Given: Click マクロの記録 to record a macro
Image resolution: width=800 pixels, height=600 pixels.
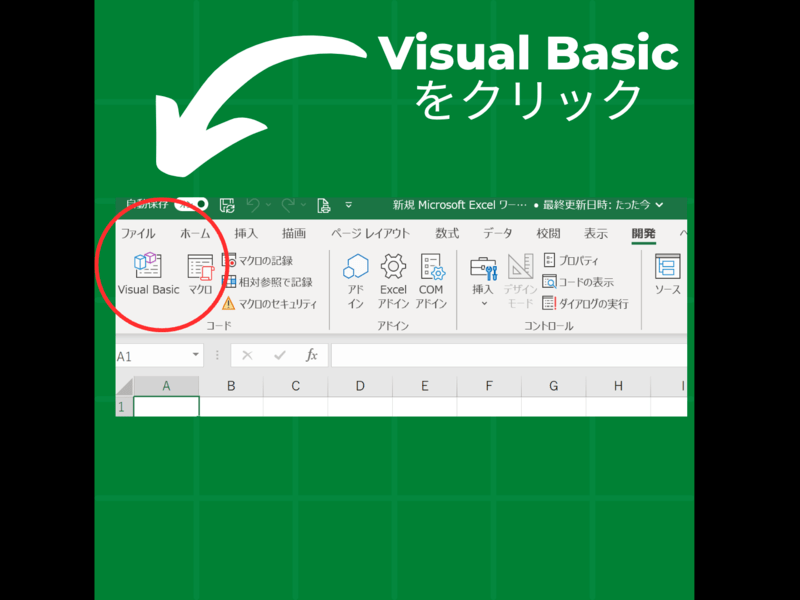Looking at the screenshot, I should pyautogui.click(x=258, y=260).
